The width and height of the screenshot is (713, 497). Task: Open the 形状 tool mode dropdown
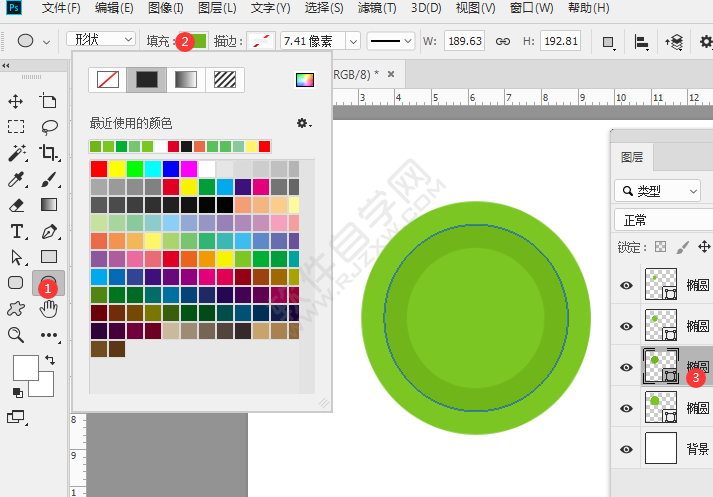[x=101, y=40]
